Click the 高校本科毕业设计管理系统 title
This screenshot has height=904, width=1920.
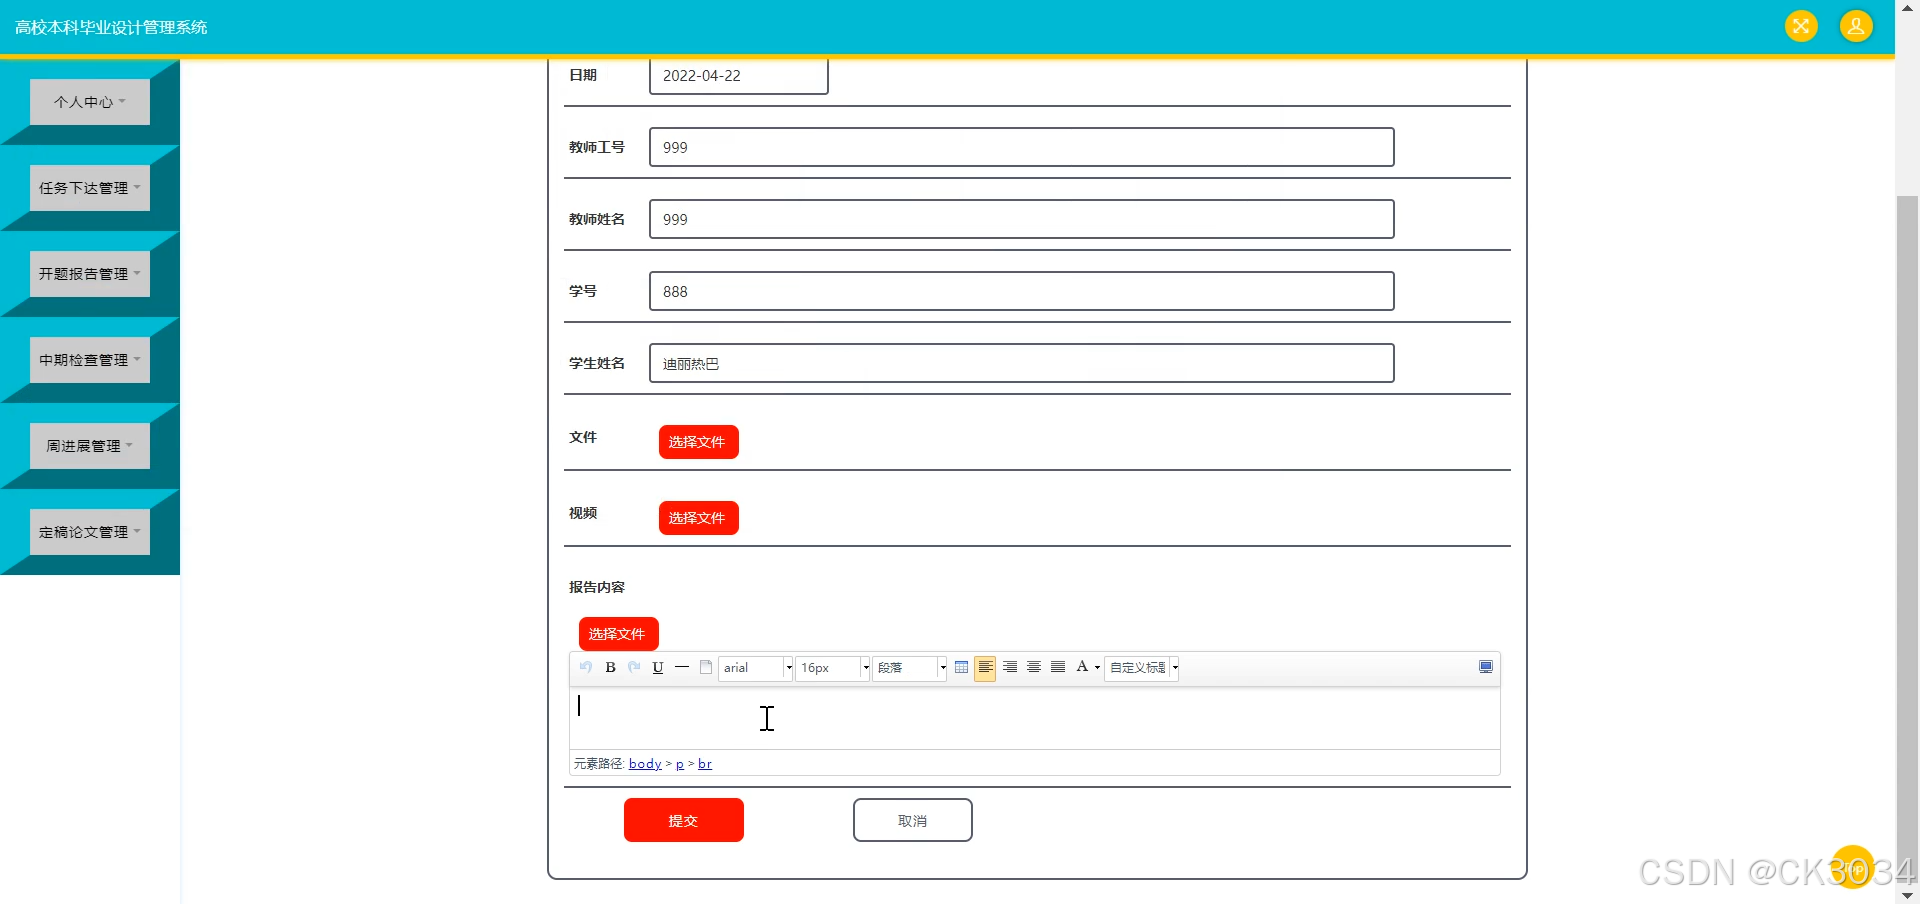click(x=111, y=27)
